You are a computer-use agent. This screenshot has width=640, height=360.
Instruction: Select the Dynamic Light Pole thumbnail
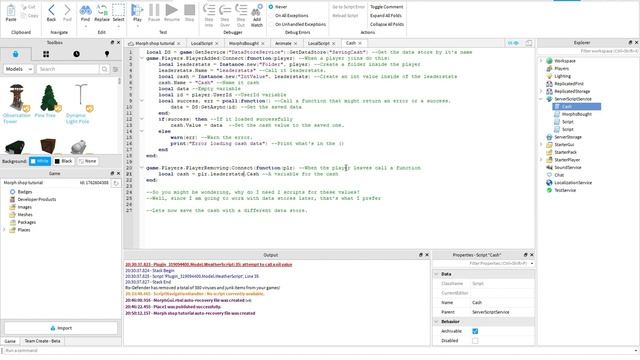(81, 98)
